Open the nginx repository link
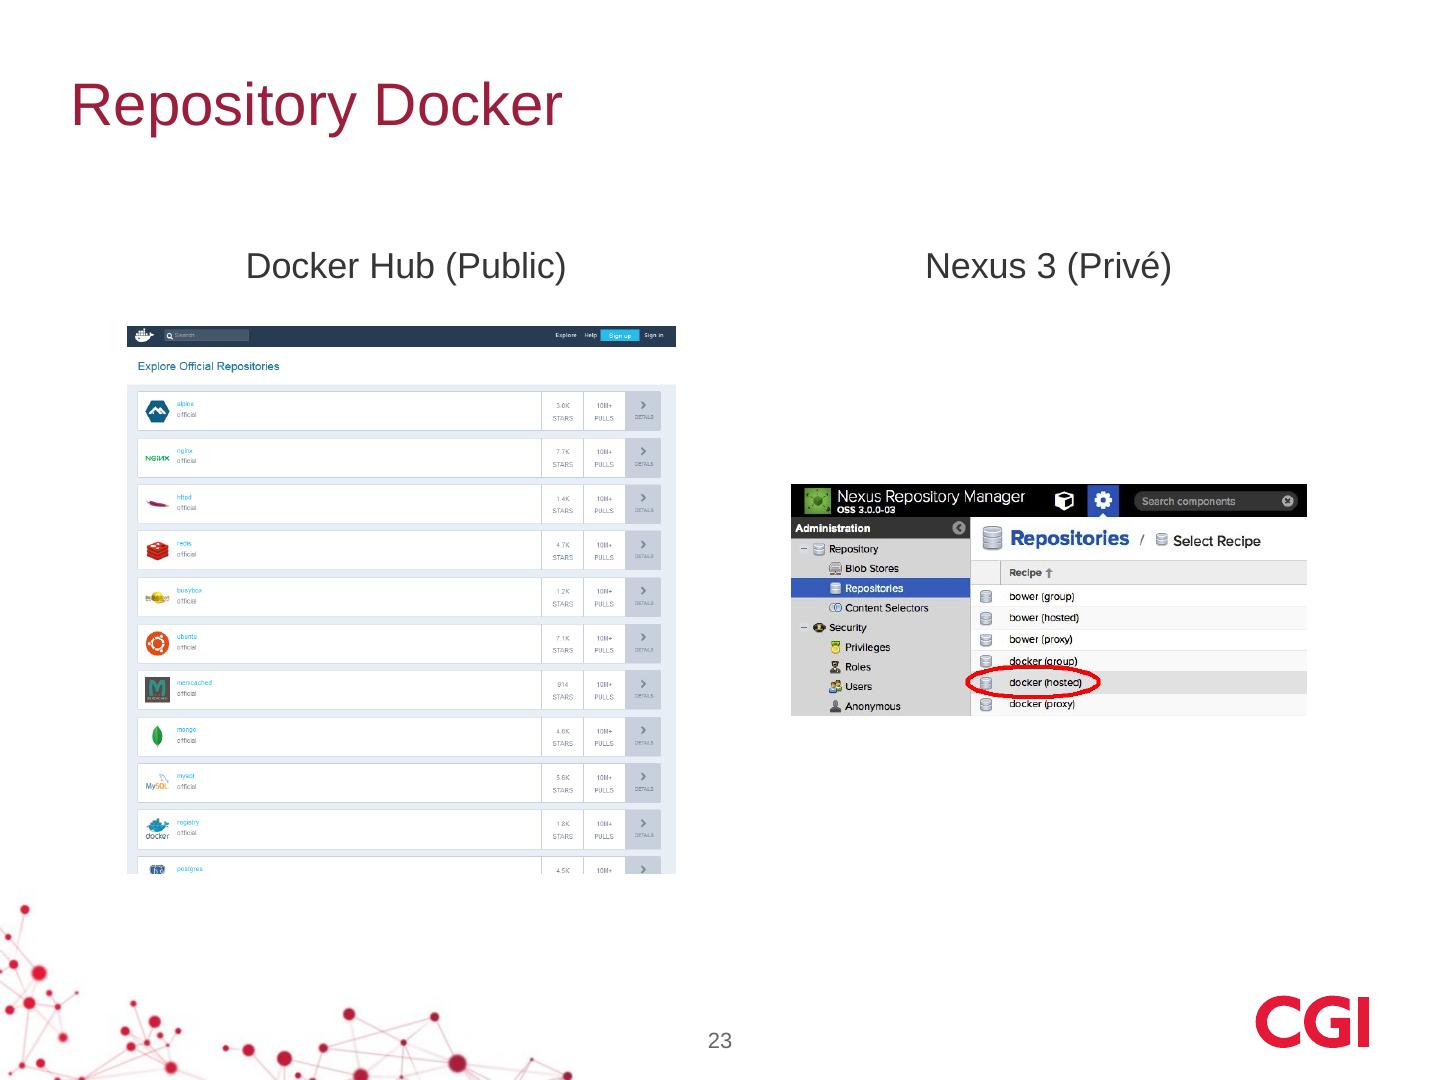The image size is (1440, 1080). coord(184,451)
